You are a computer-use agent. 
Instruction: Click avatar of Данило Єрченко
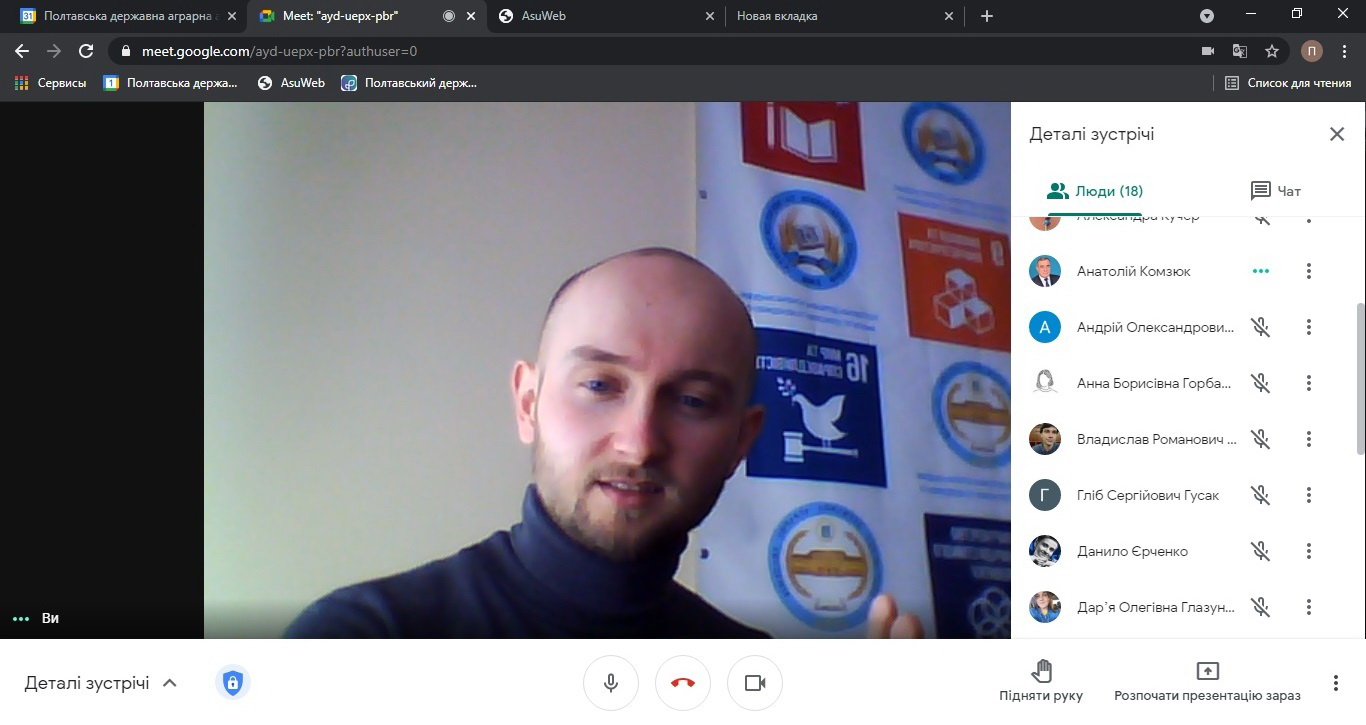[x=1045, y=551]
